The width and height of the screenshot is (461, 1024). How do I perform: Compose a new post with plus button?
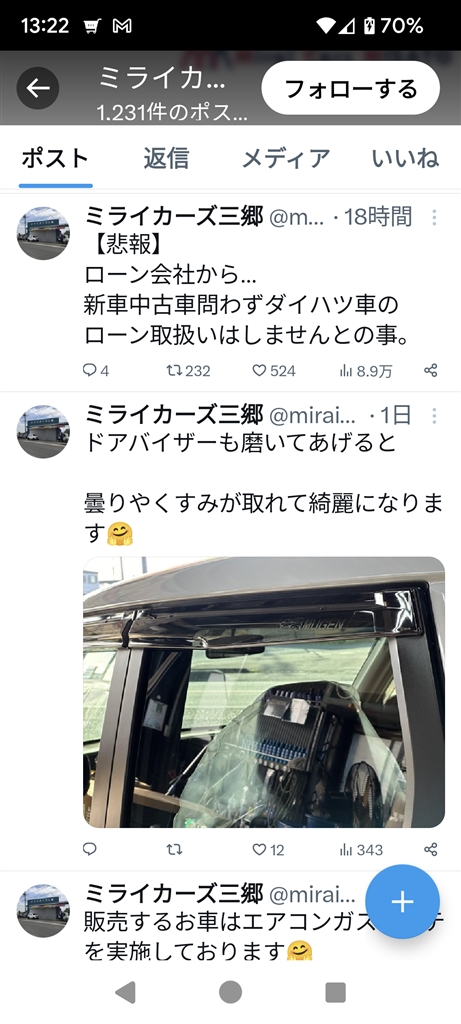click(402, 902)
